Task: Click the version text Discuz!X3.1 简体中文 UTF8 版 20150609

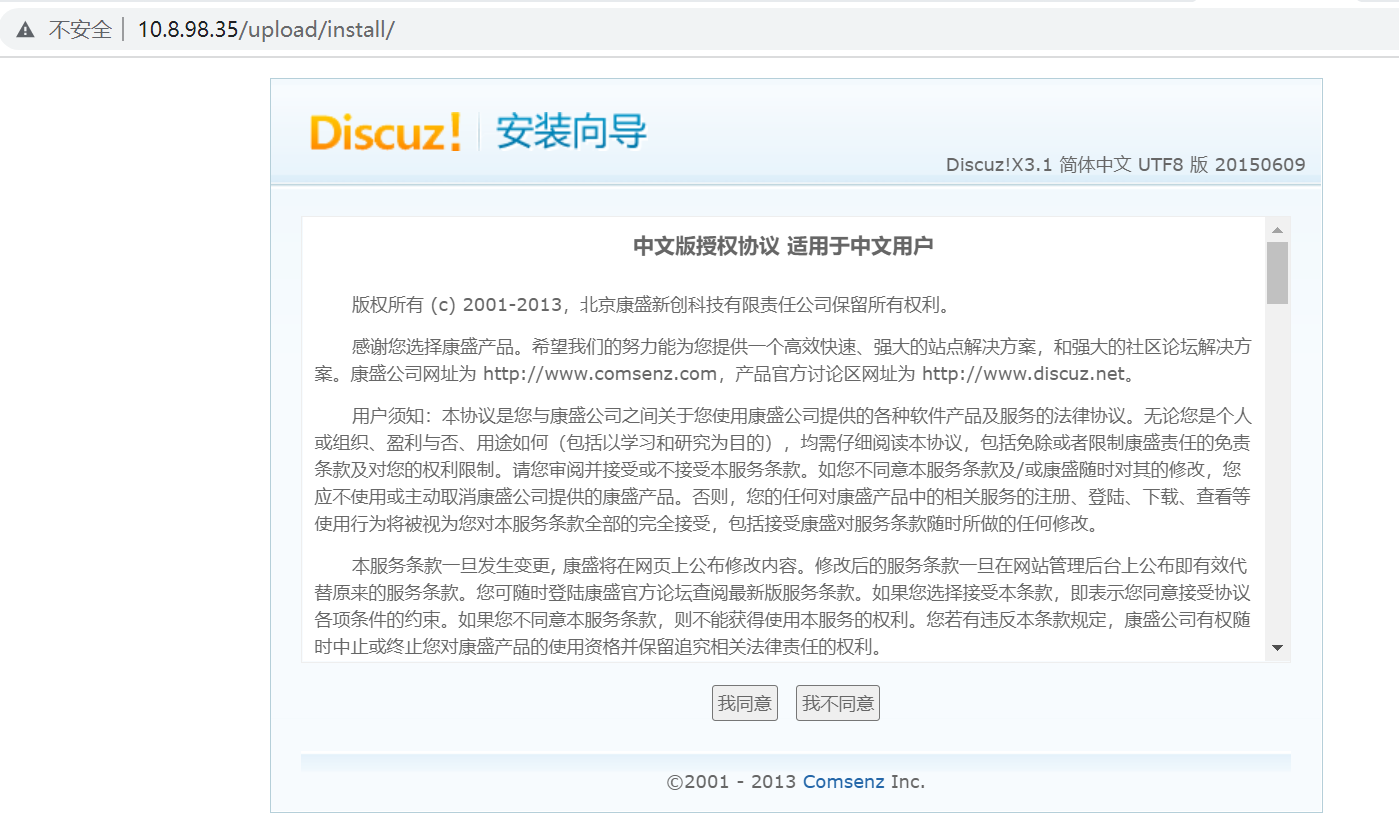Action: [x=1125, y=165]
